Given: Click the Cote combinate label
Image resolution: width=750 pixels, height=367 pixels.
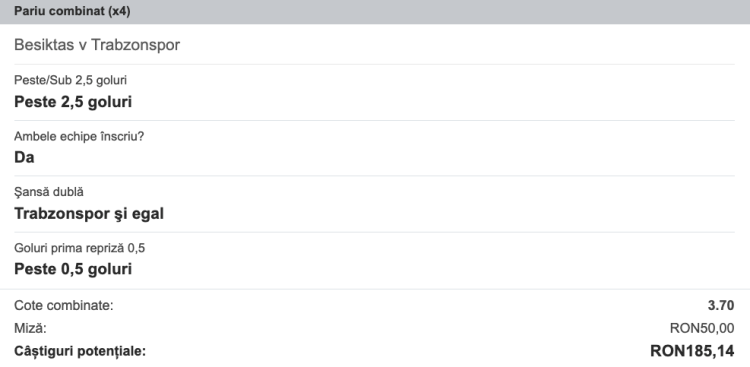Looking at the screenshot, I should (64, 306).
